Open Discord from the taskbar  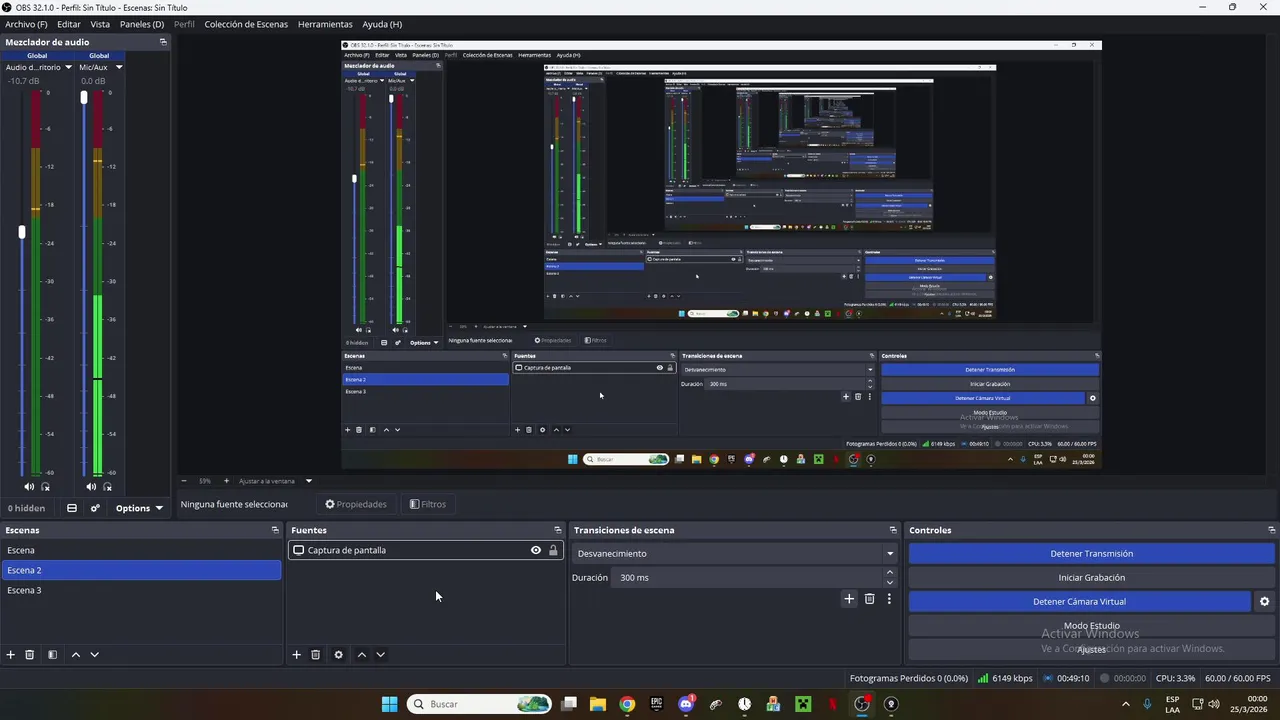[x=686, y=704]
